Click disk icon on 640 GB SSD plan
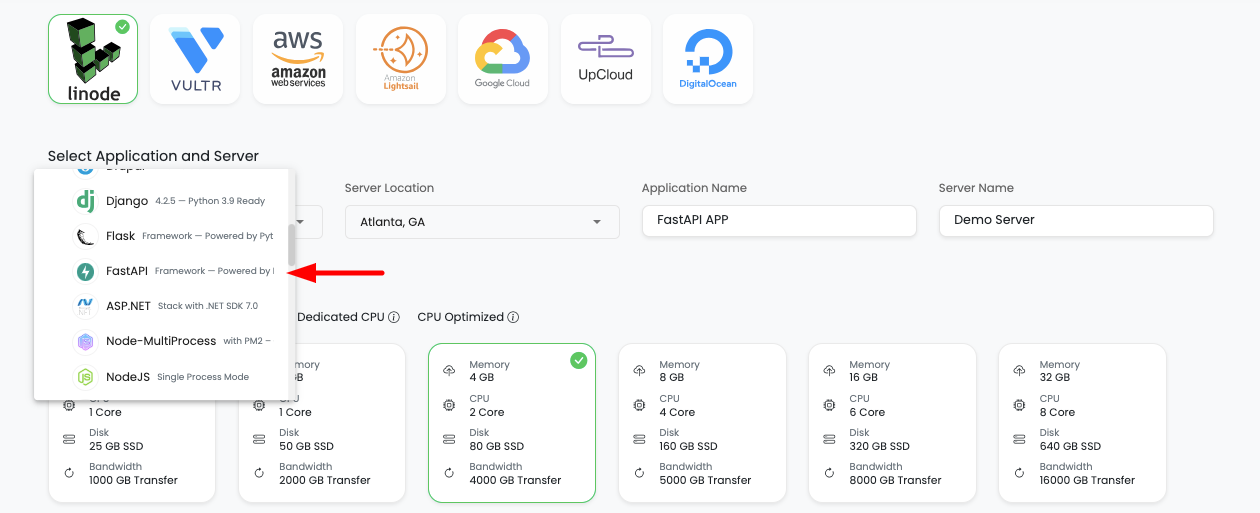The height and width of the screenshot is (513, 1260). pos(1019,439)
